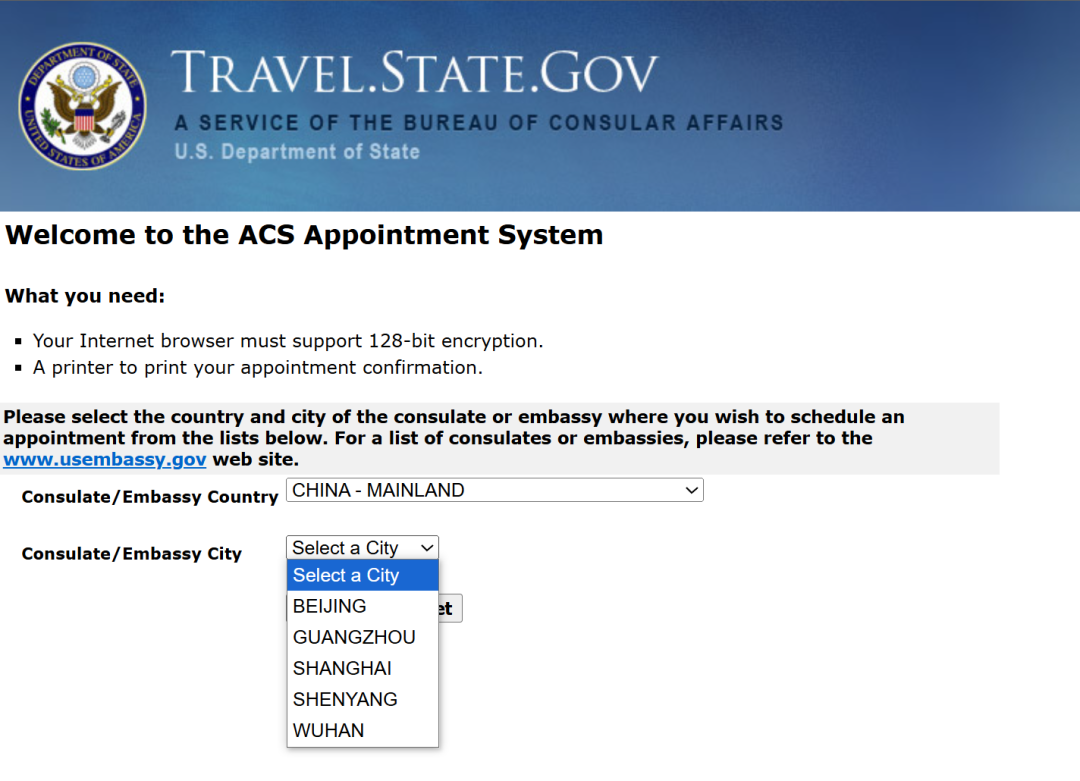Click the printer requirement bullet text
This screenshot has width=1080, height=781.
pos(258,367)
